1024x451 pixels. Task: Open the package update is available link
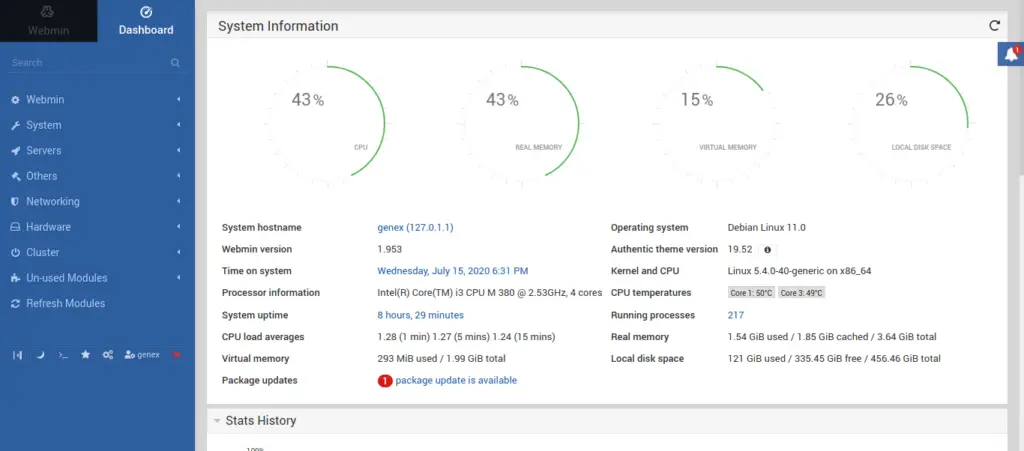456,381
